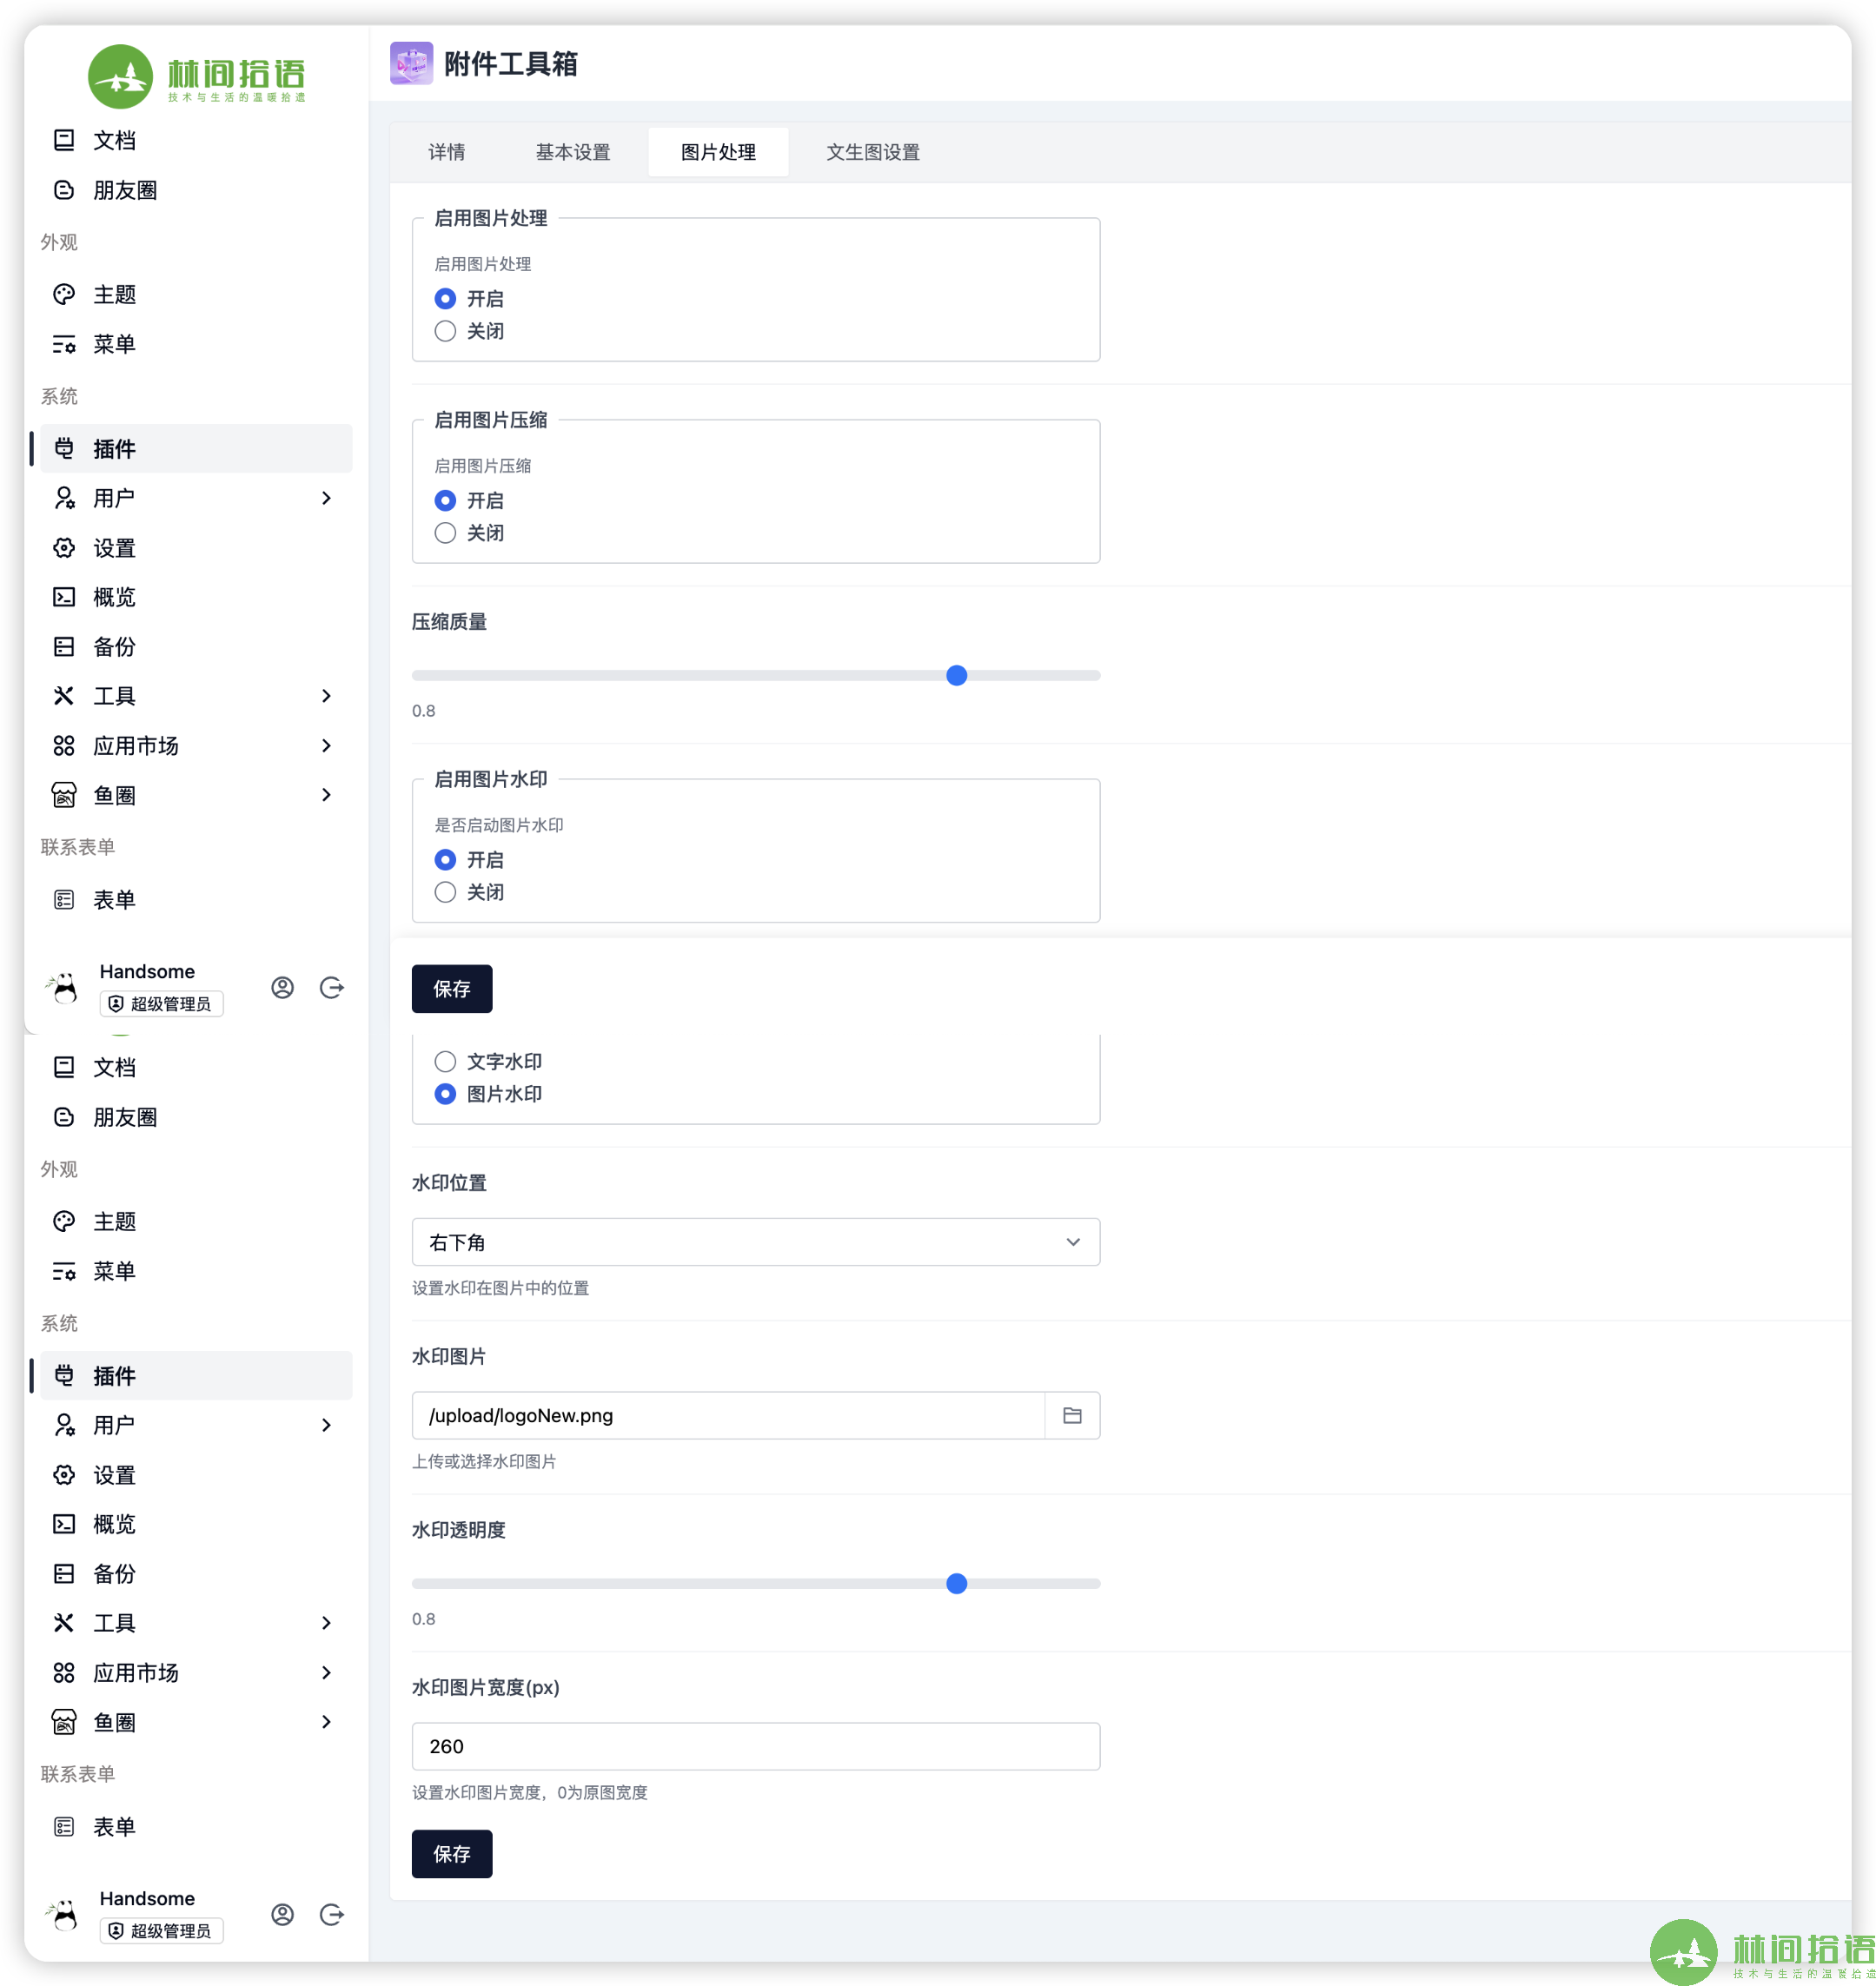Screen dimensions: 1876x1986
Task: Expand the 用户 submenu chevron
Action: click(x=326, y=498)
